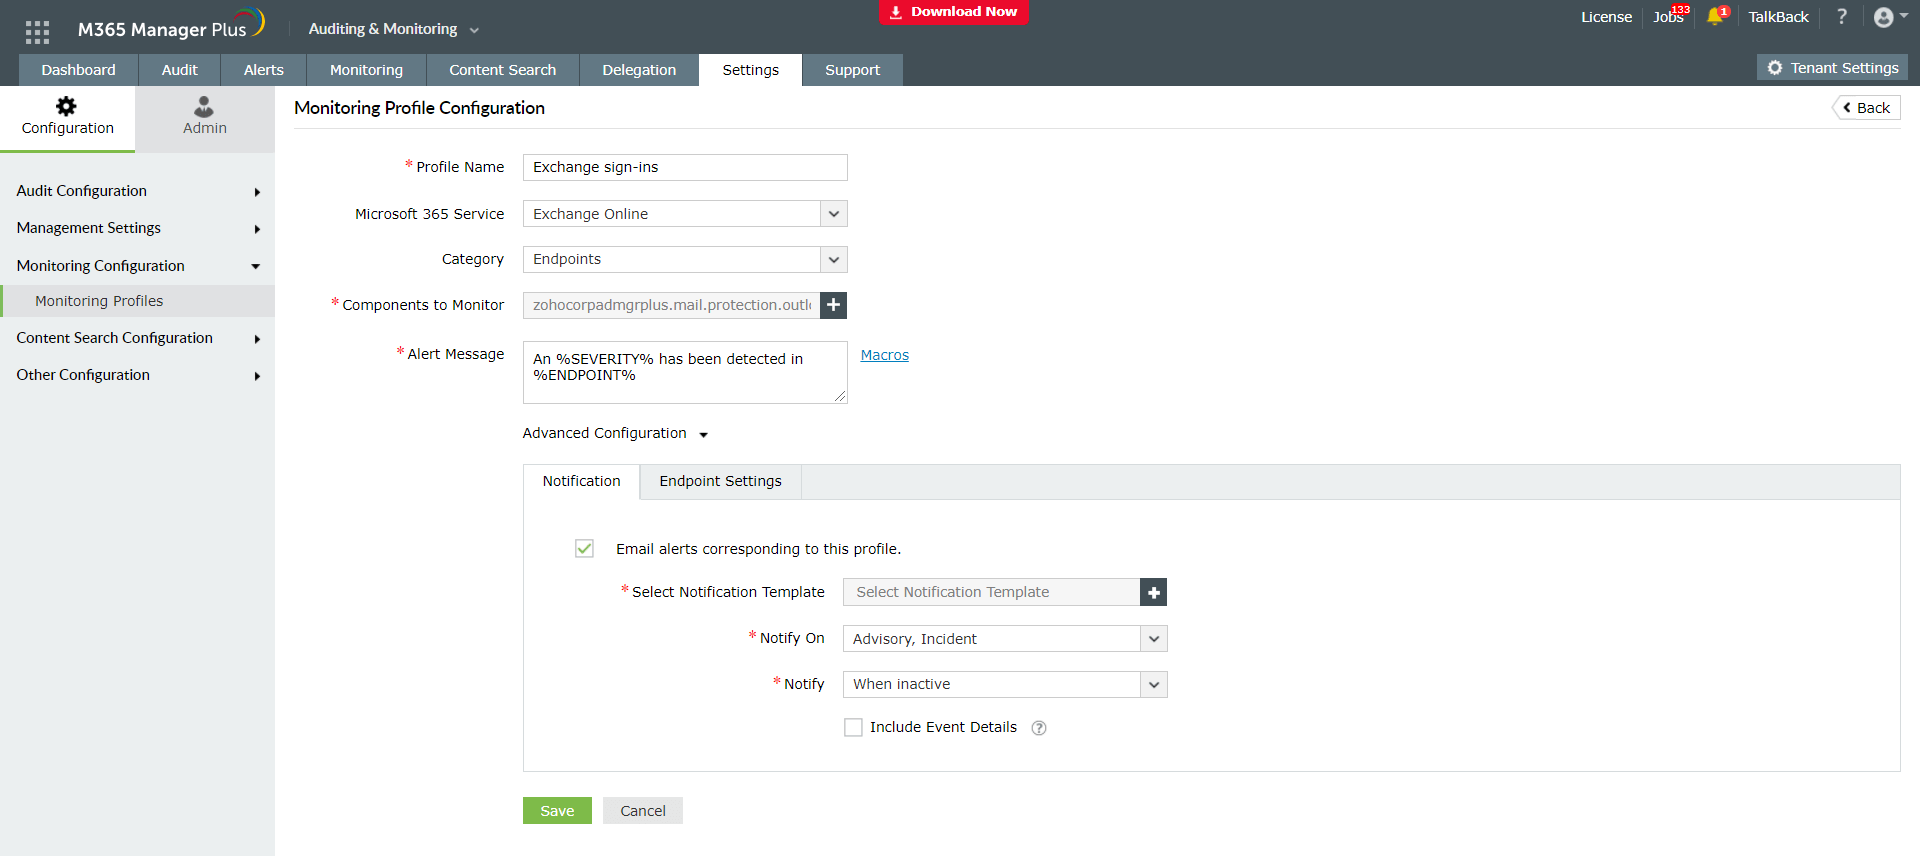
Task: Open the TalkBack link
Action: [1779, 17]
